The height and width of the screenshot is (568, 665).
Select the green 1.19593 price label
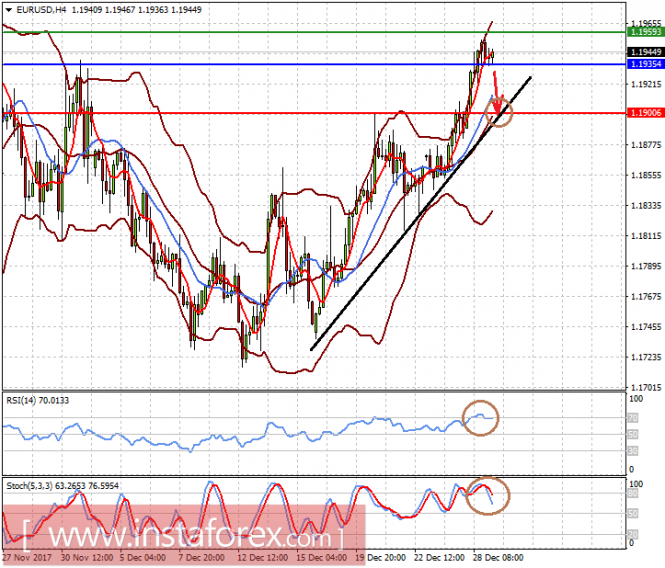tap(642, 33)
